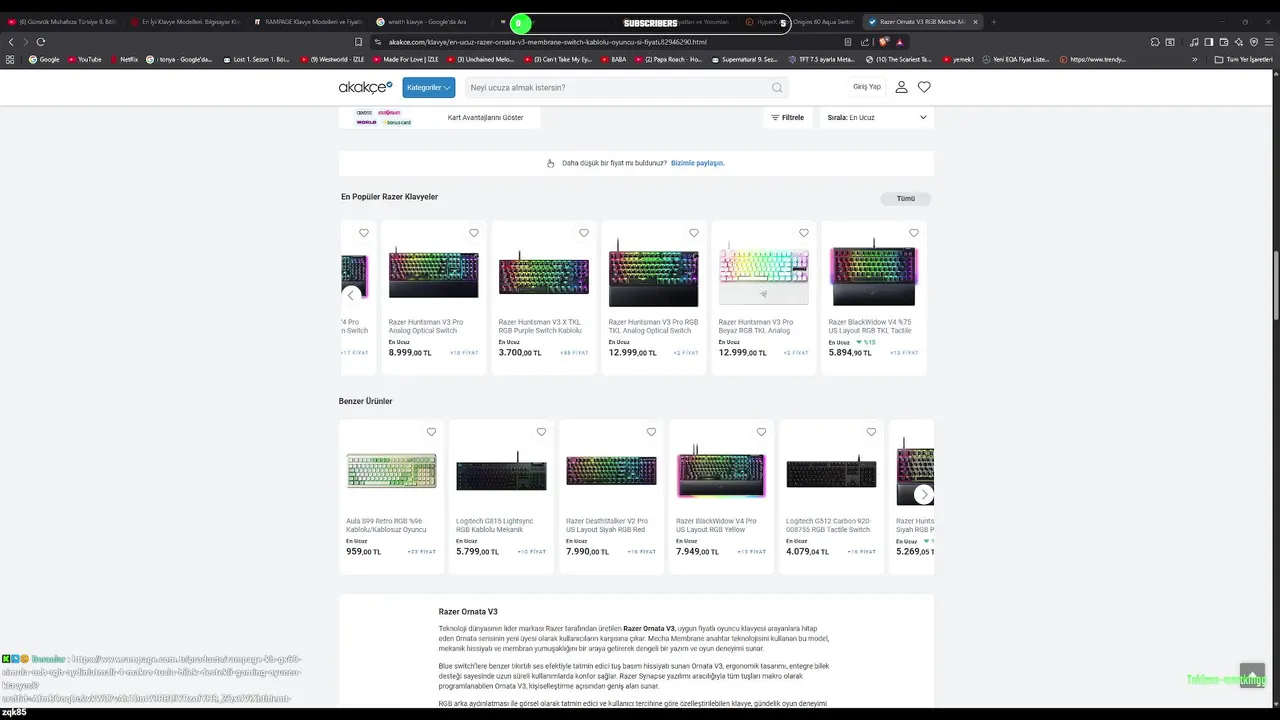
Task: Click the search magnifier icon
Action: [777, 87]
